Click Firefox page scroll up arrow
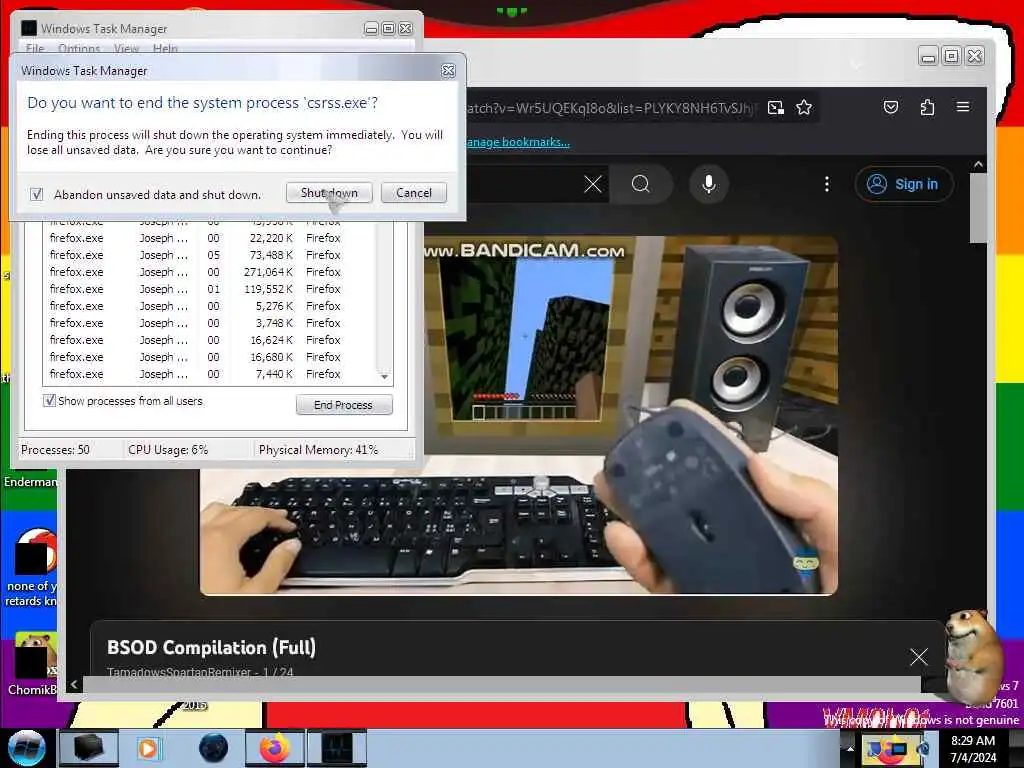This screenshot has width=1024, height=768. 978,165
